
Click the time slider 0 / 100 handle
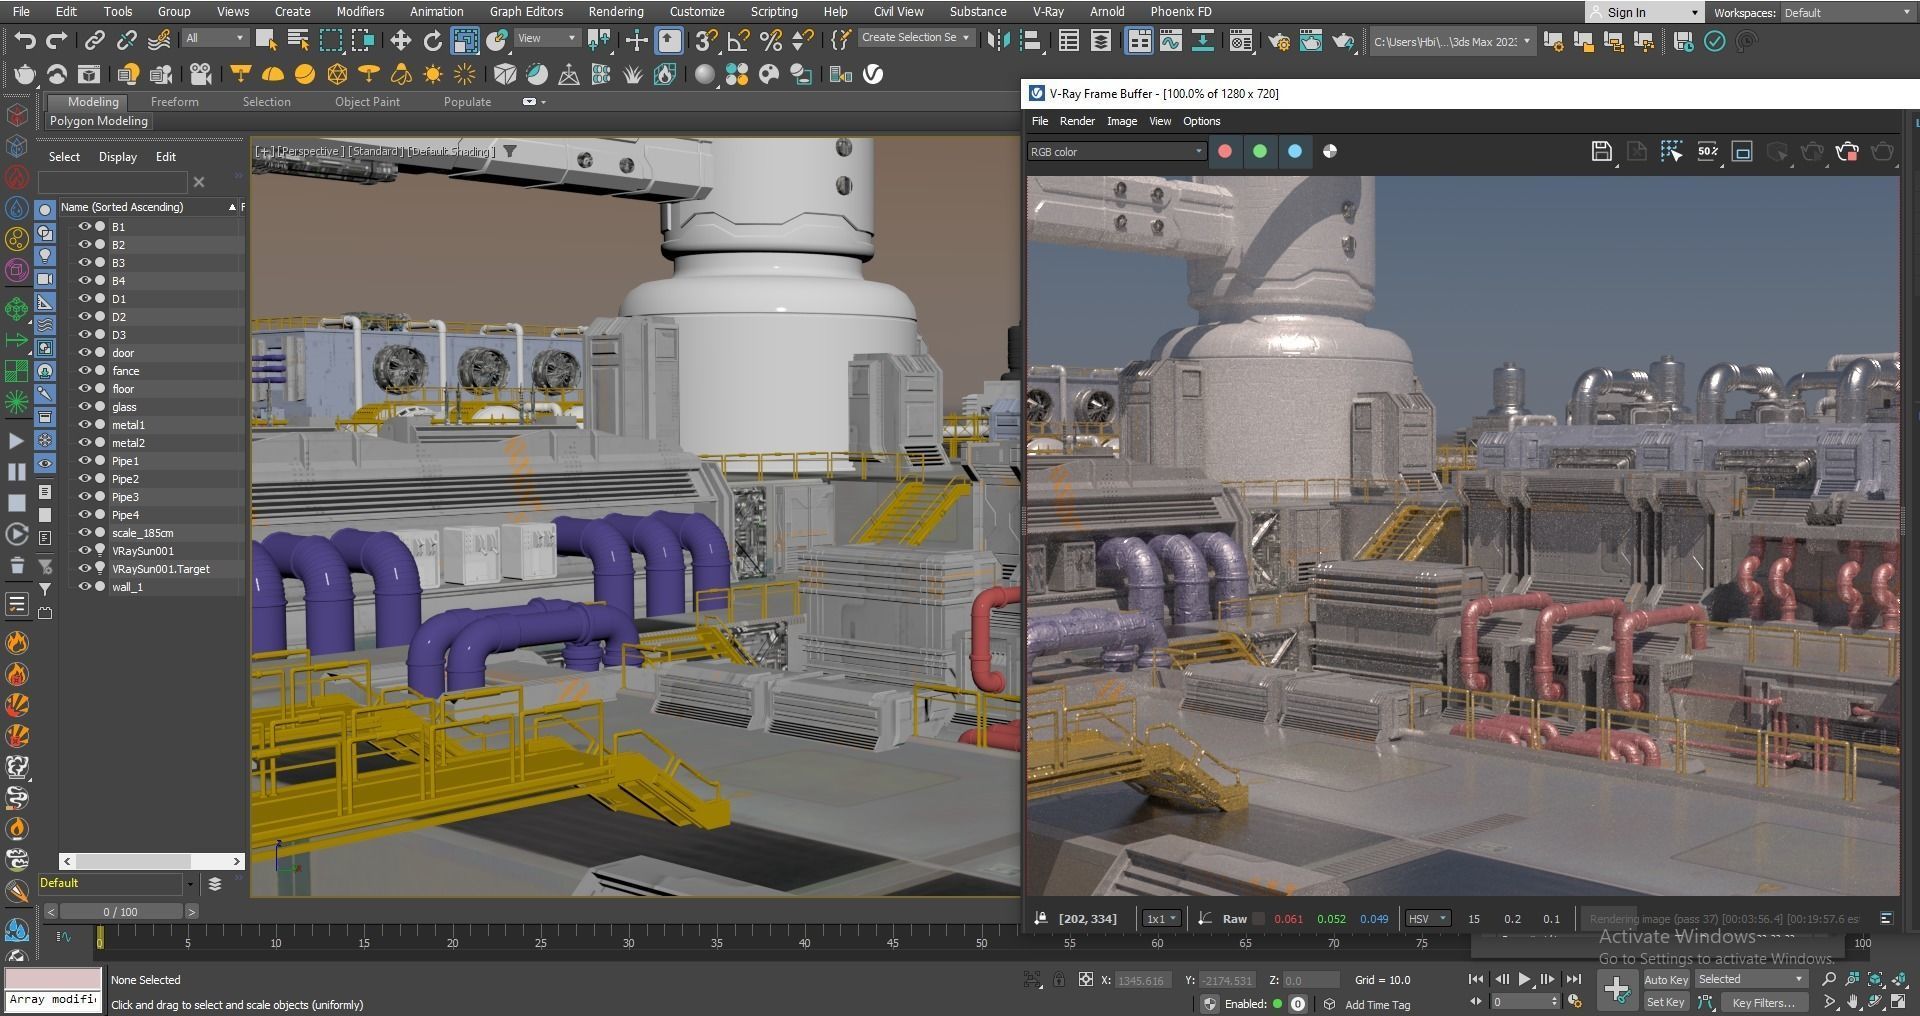[x=120, y=911]
